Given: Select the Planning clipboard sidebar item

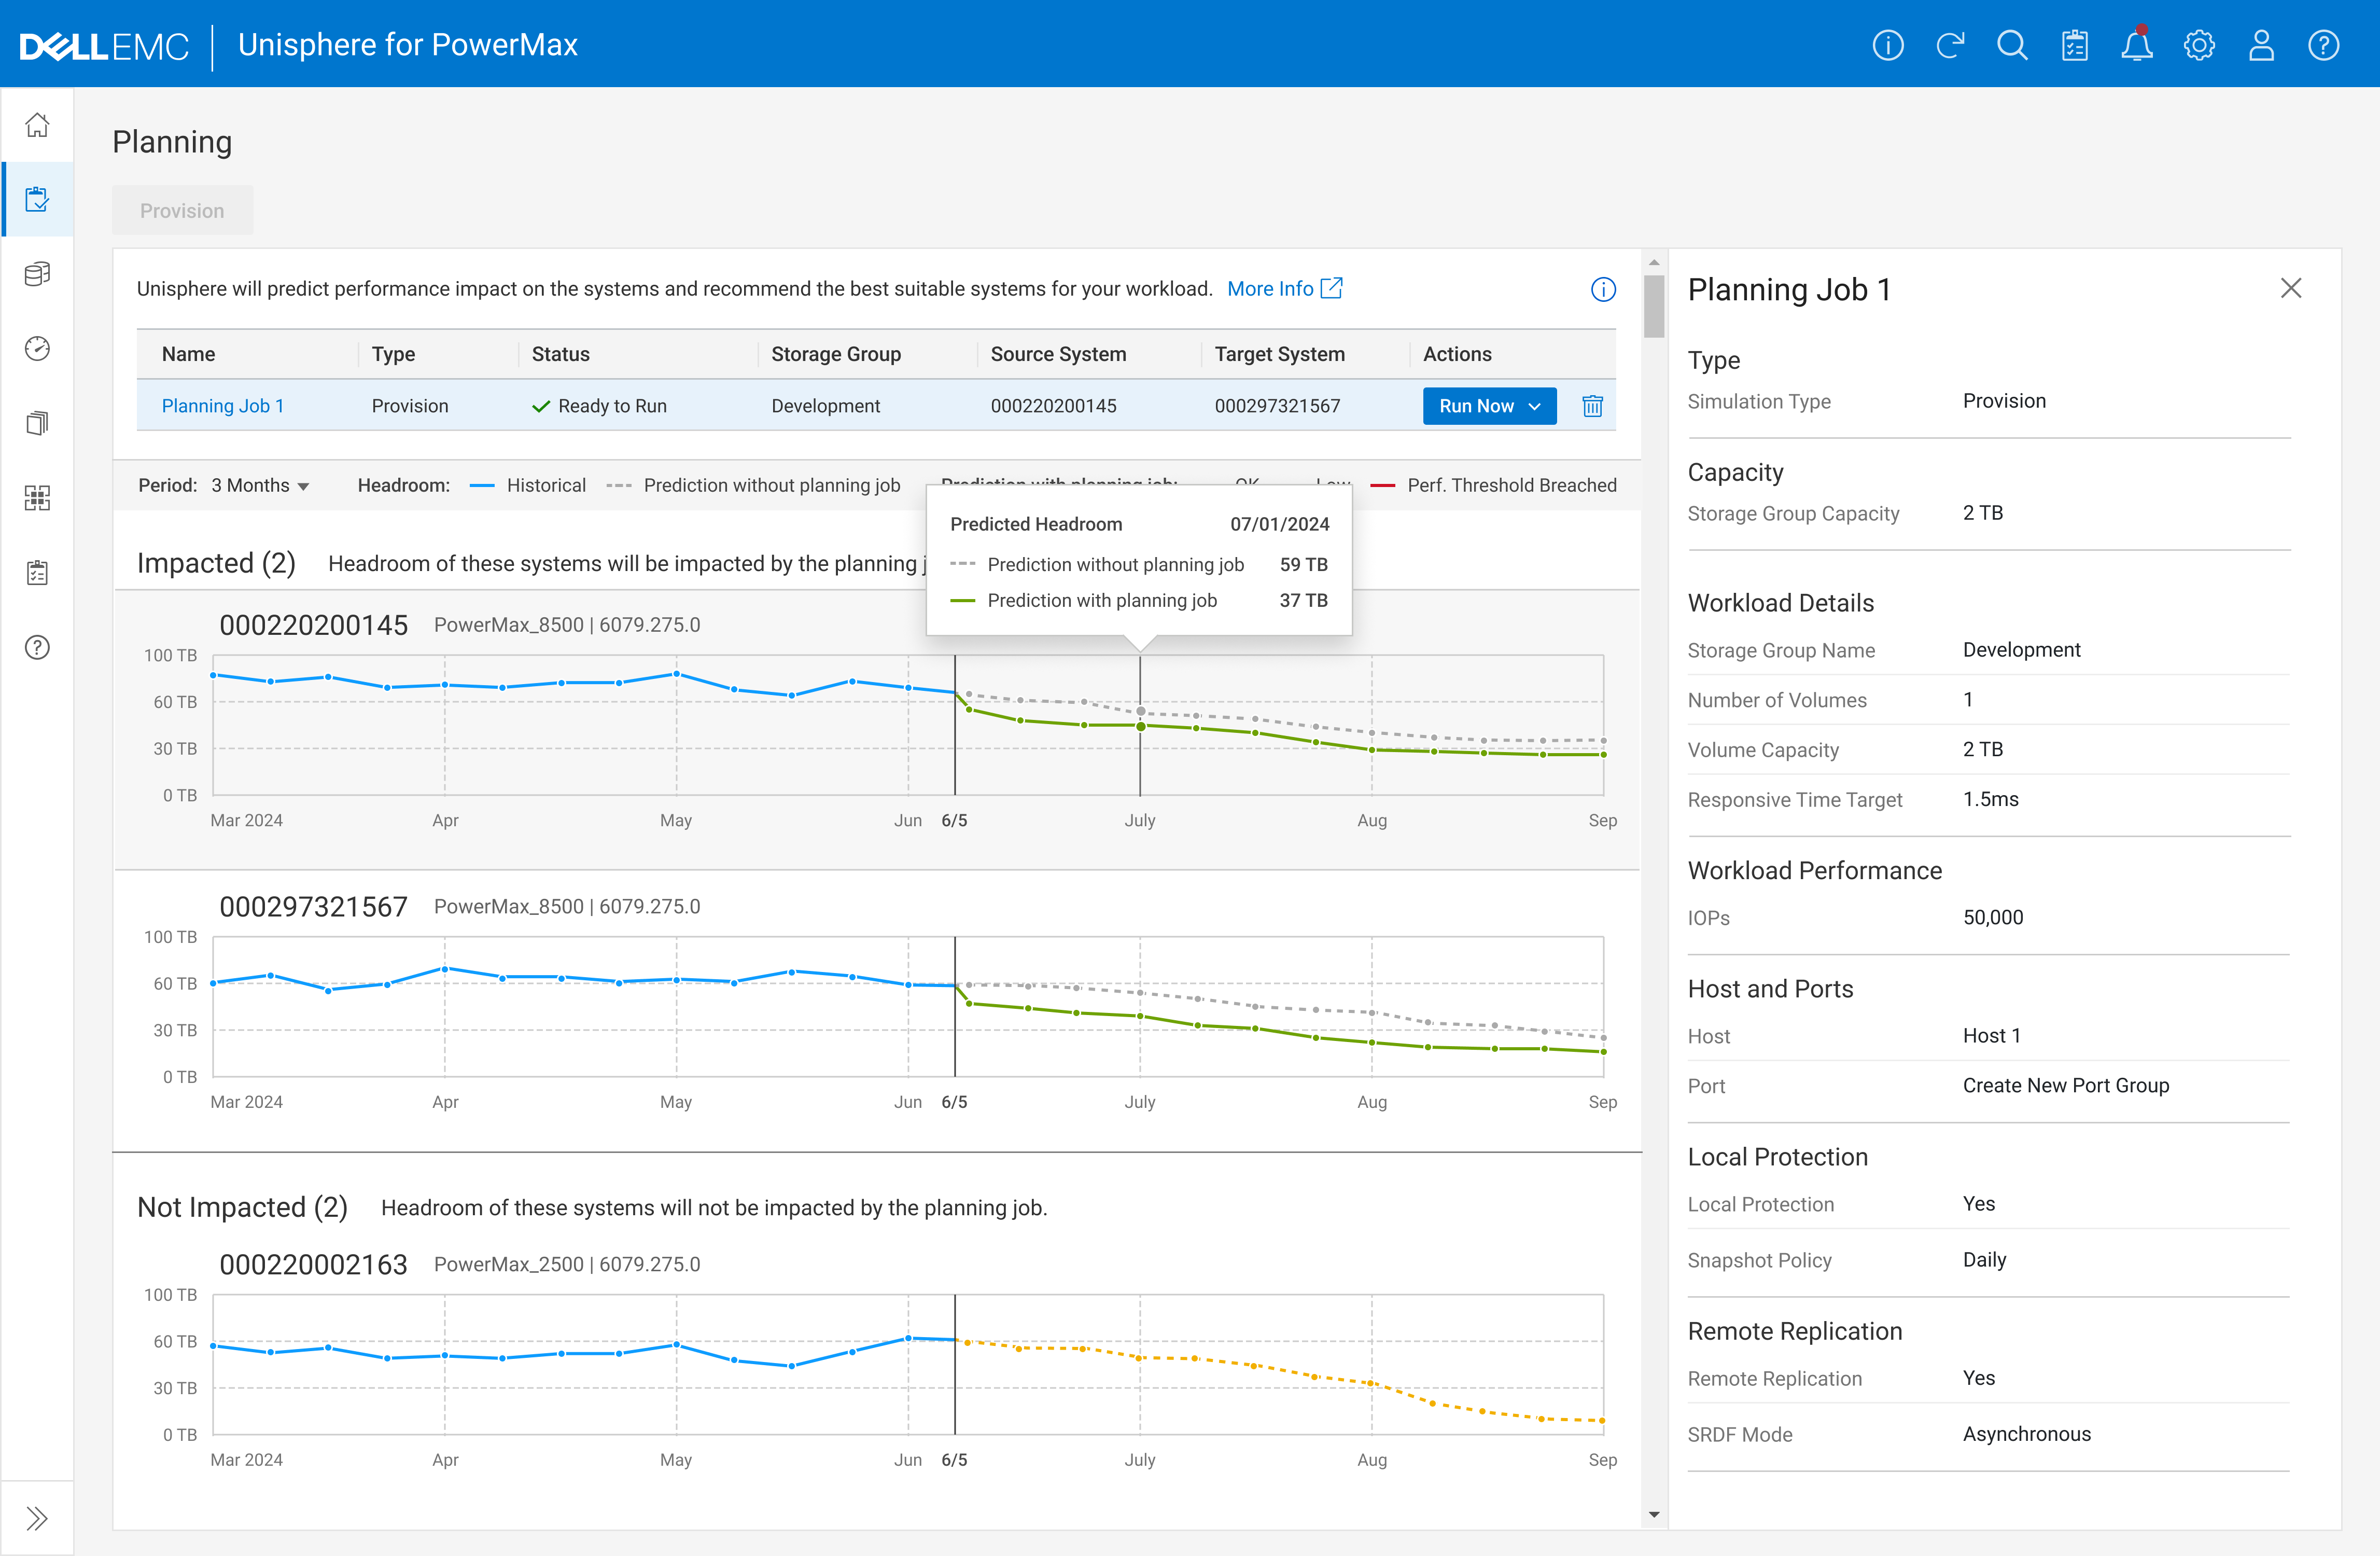Looking at the screenshot, I should pos(37,199).
